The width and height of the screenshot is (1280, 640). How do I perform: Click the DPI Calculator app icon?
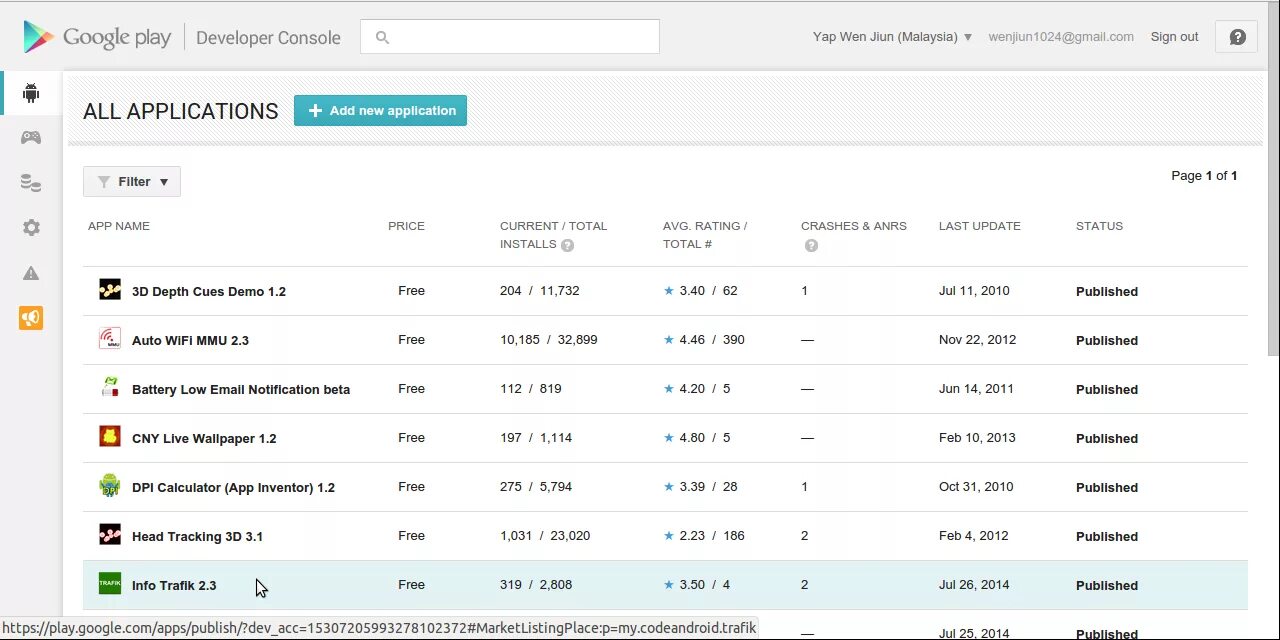(110, 486)
